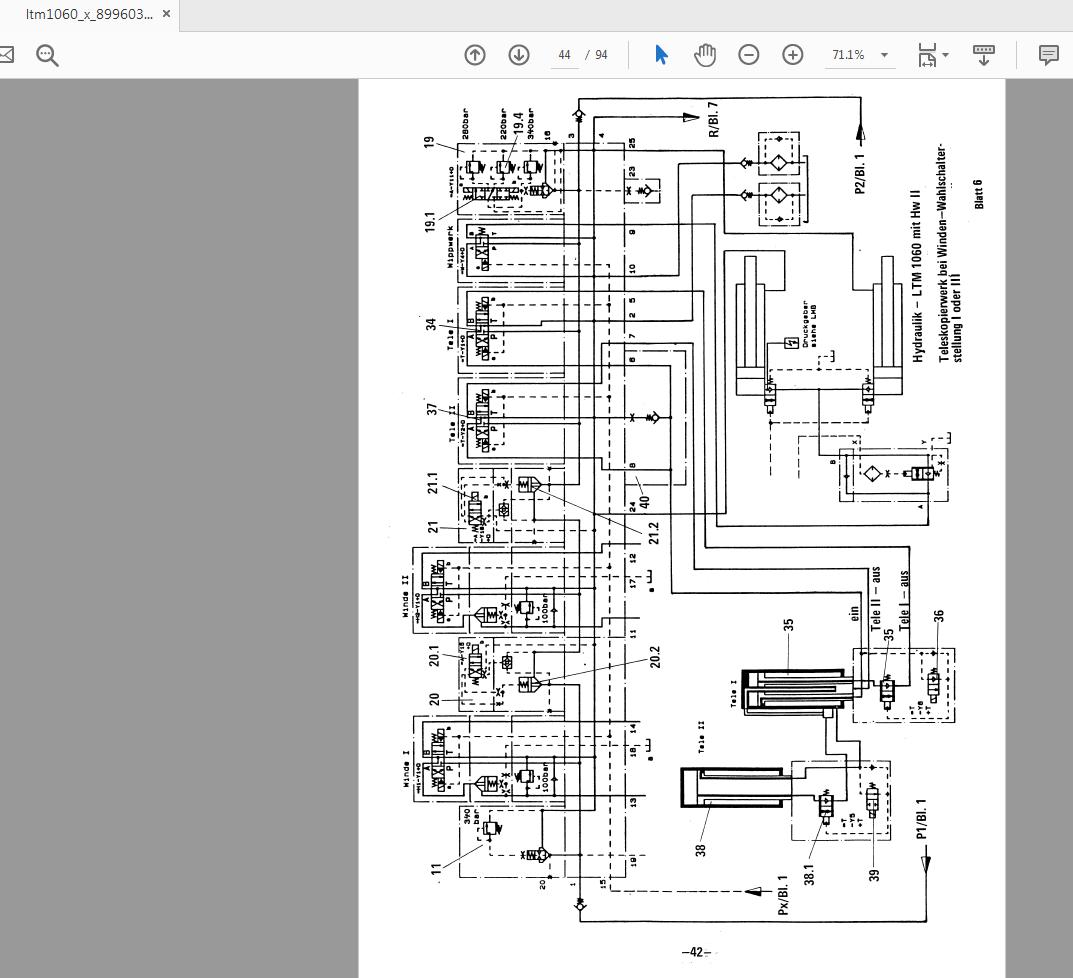
Task: Click the Winde I valve label
Action: click(x=406, y=768)
